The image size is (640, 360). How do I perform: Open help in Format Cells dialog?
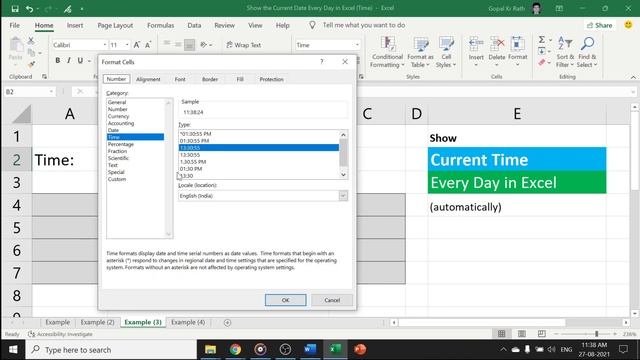coord(322,62)
